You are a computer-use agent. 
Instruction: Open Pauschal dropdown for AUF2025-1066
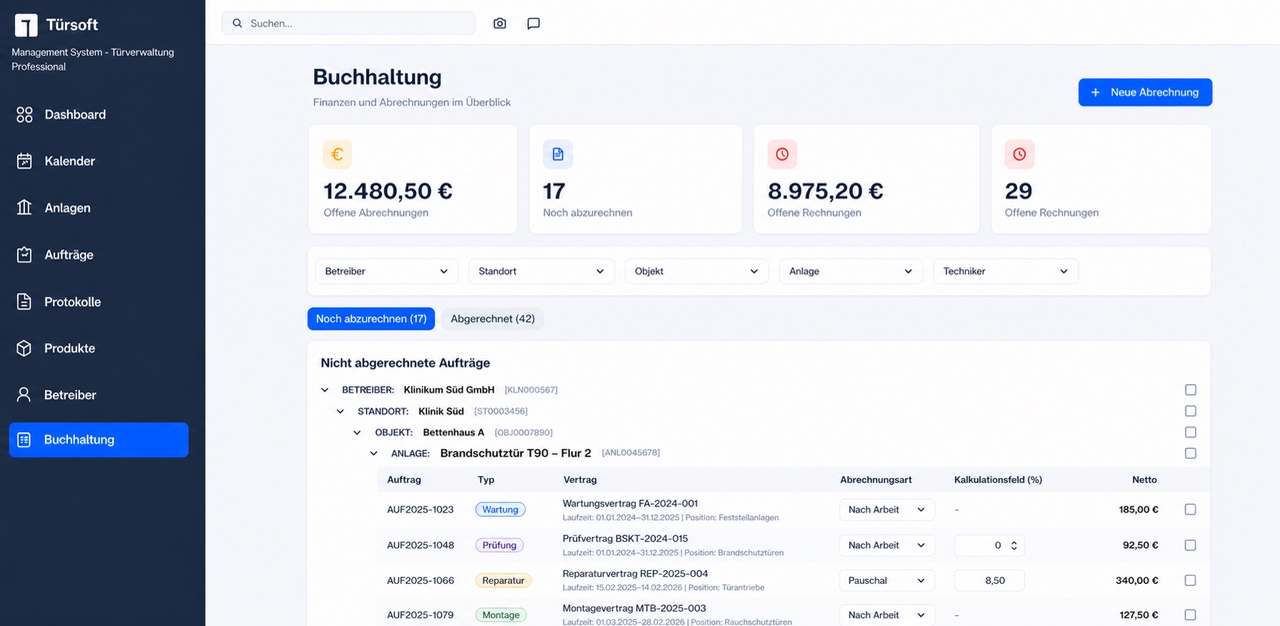(887, 580)
